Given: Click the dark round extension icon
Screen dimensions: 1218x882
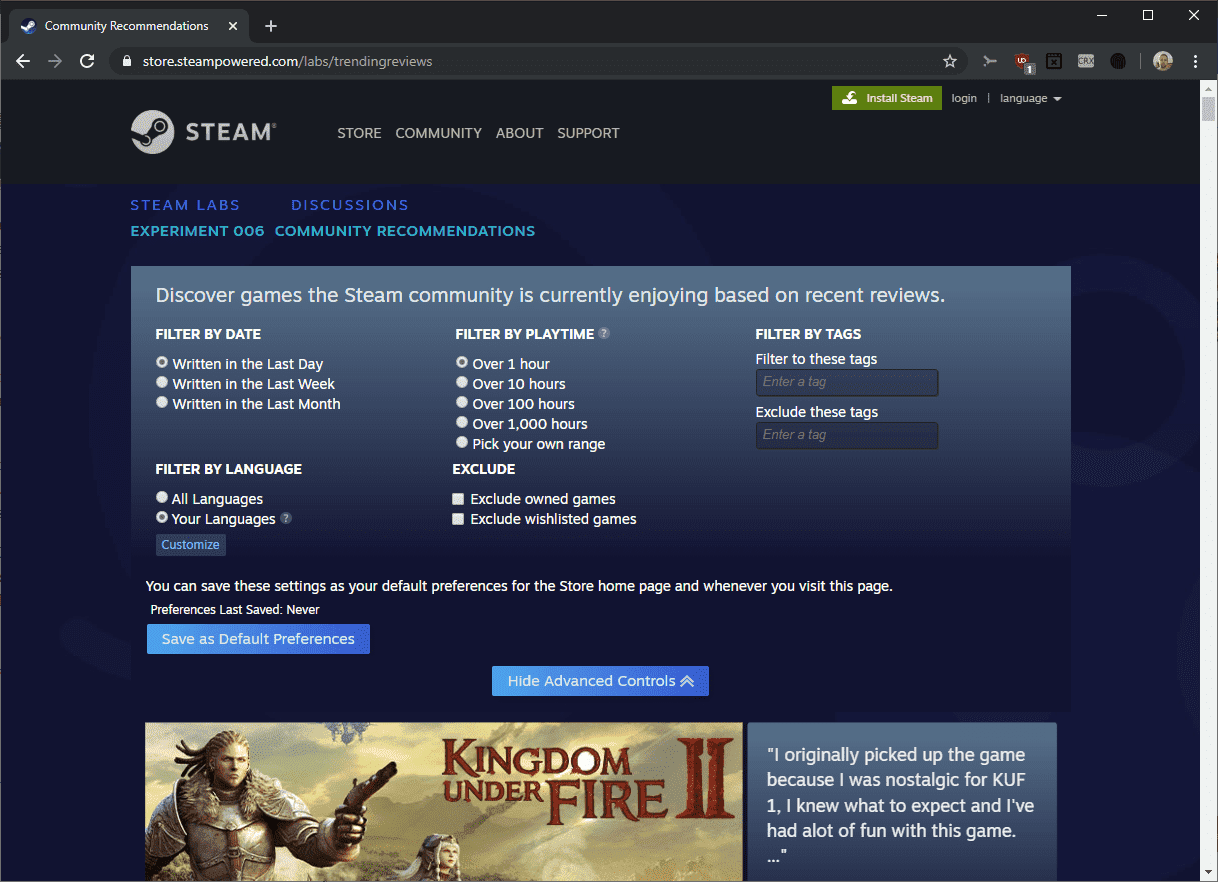Looking at the screenshot, I should click(1118, 61).
